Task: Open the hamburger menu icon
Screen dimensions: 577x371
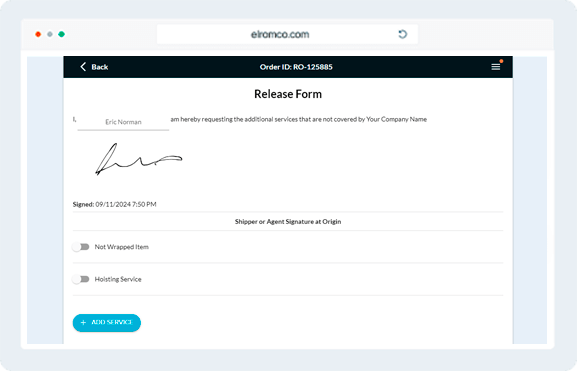Action: (495, 67)
